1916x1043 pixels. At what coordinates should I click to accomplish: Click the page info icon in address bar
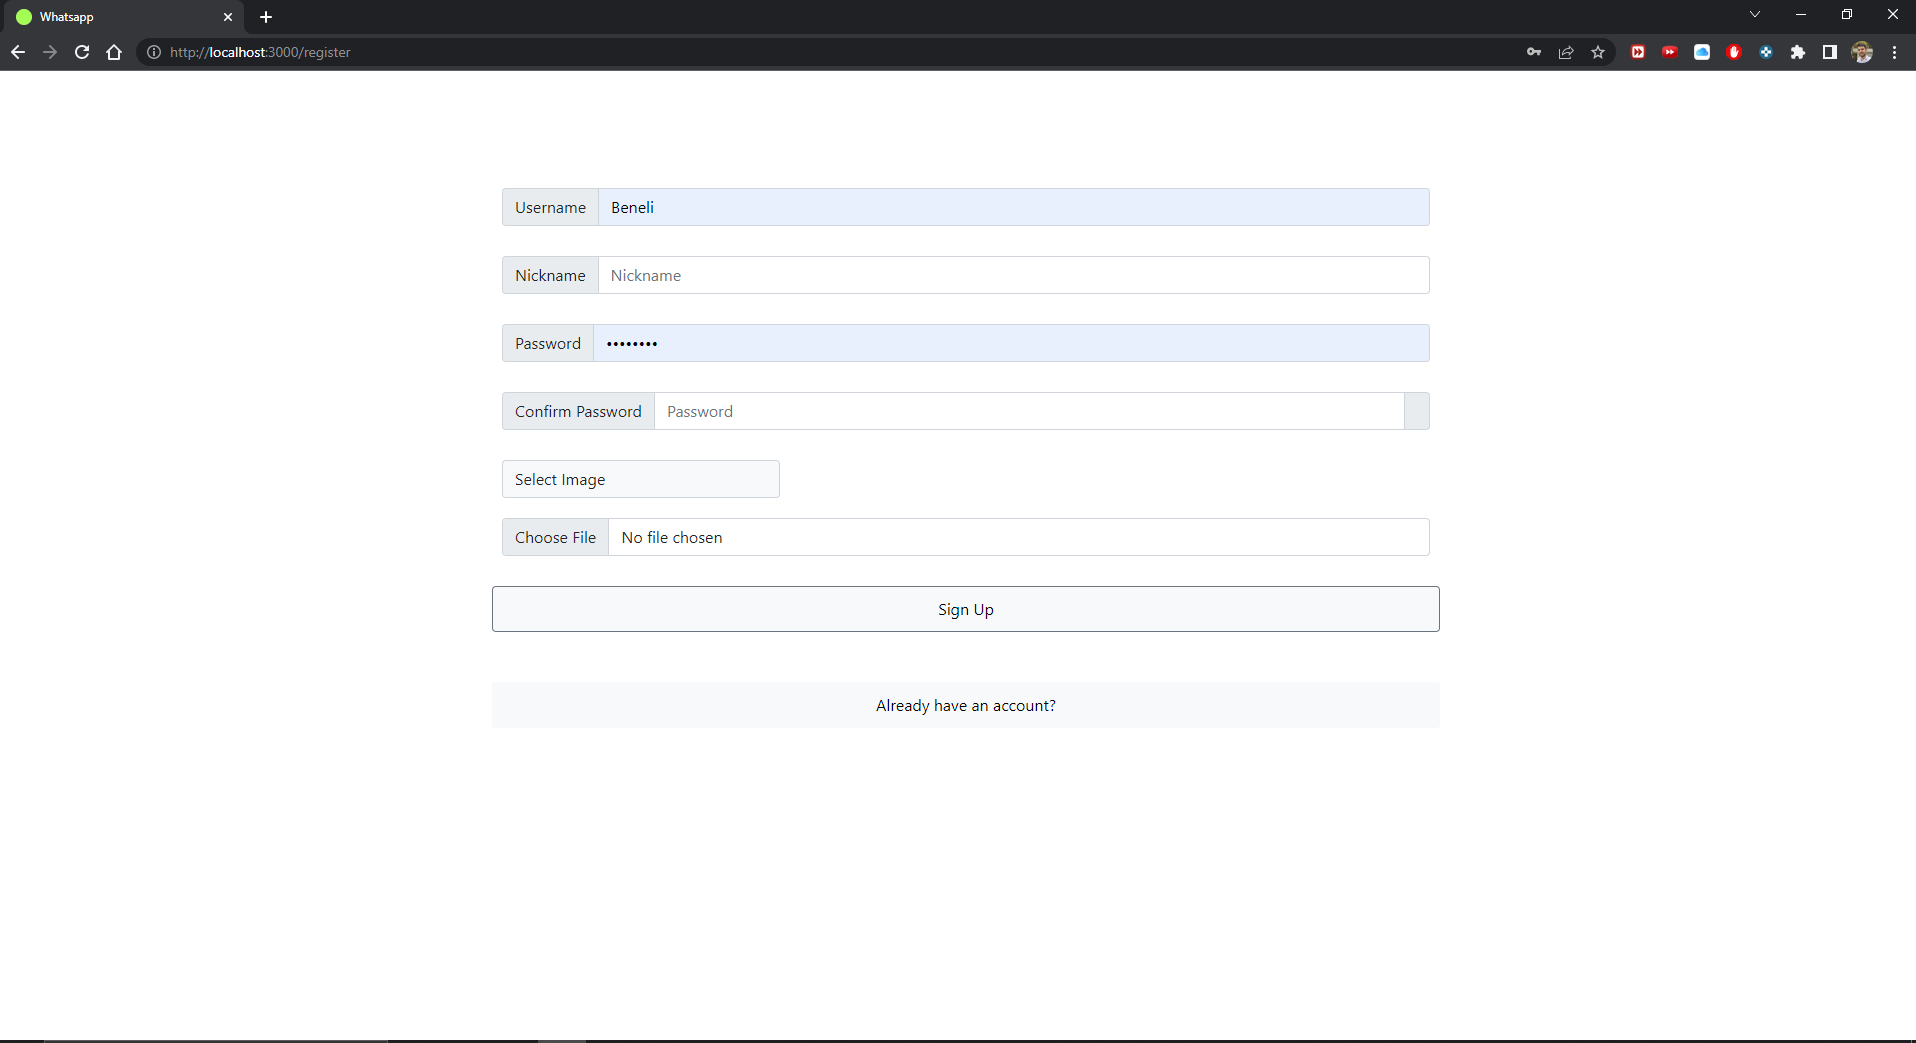(152, 52)
